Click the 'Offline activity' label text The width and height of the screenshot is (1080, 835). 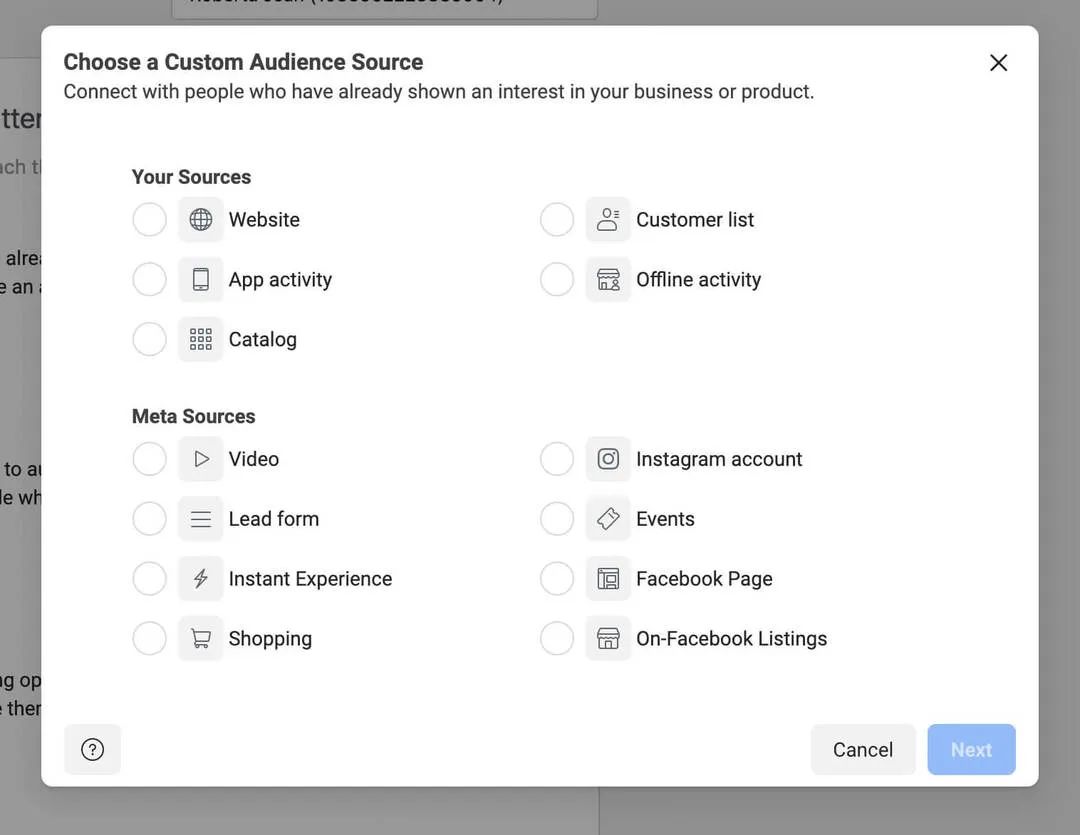[698, 280]
